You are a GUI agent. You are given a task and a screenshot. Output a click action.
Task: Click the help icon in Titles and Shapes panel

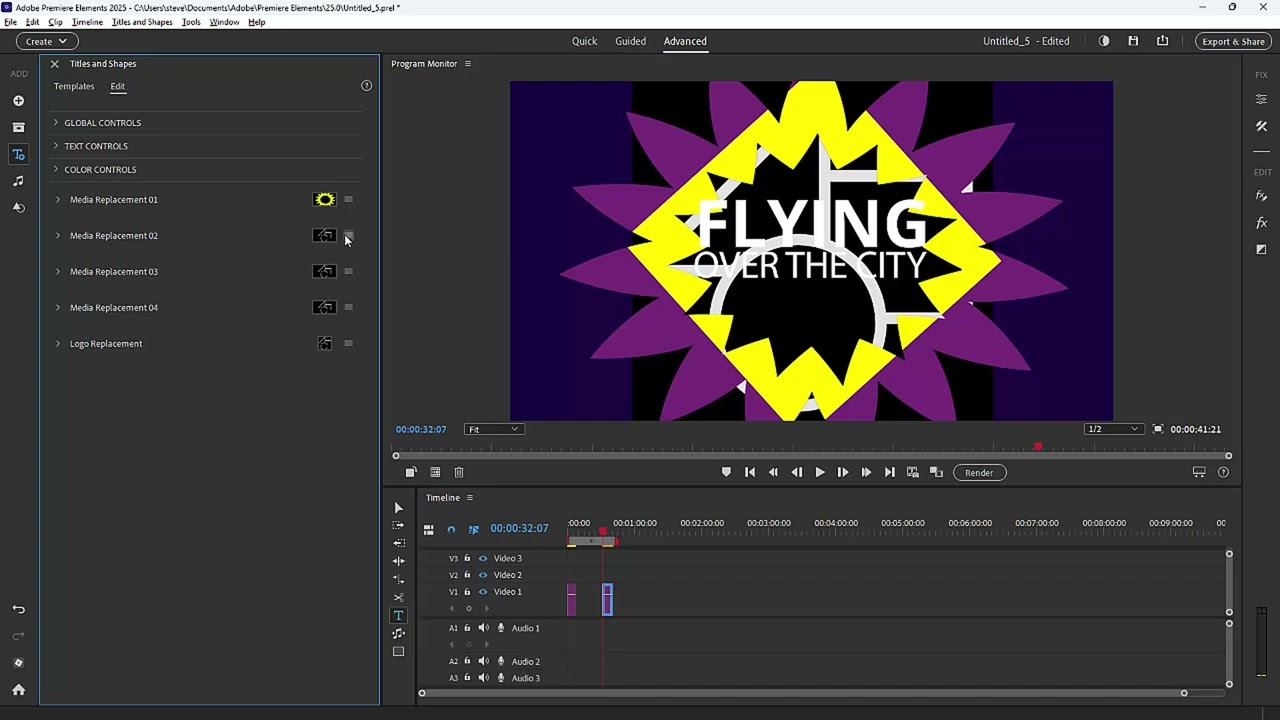pos(366,86)
